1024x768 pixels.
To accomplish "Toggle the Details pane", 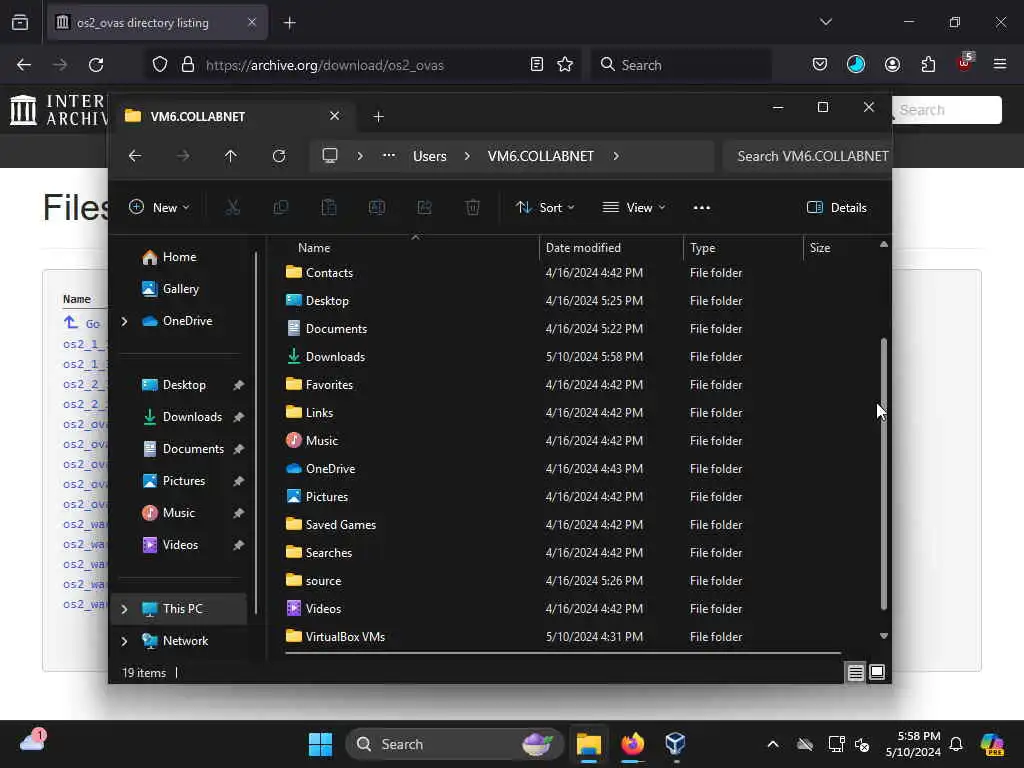I will [837, 208].
